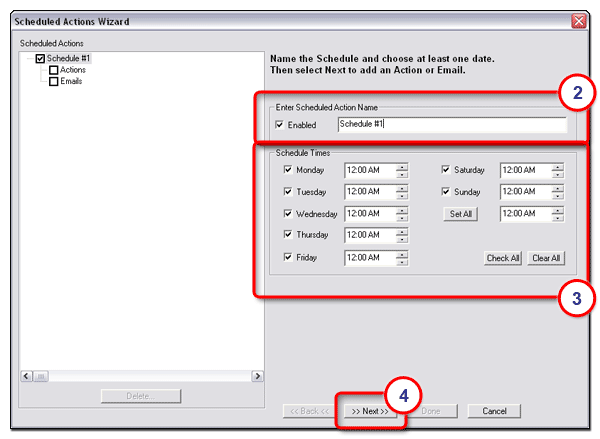The width and height of the screenshot is (600, 439).
Task: Increase Tuesday time with up spinner arrow
Action: pos(402,188)
